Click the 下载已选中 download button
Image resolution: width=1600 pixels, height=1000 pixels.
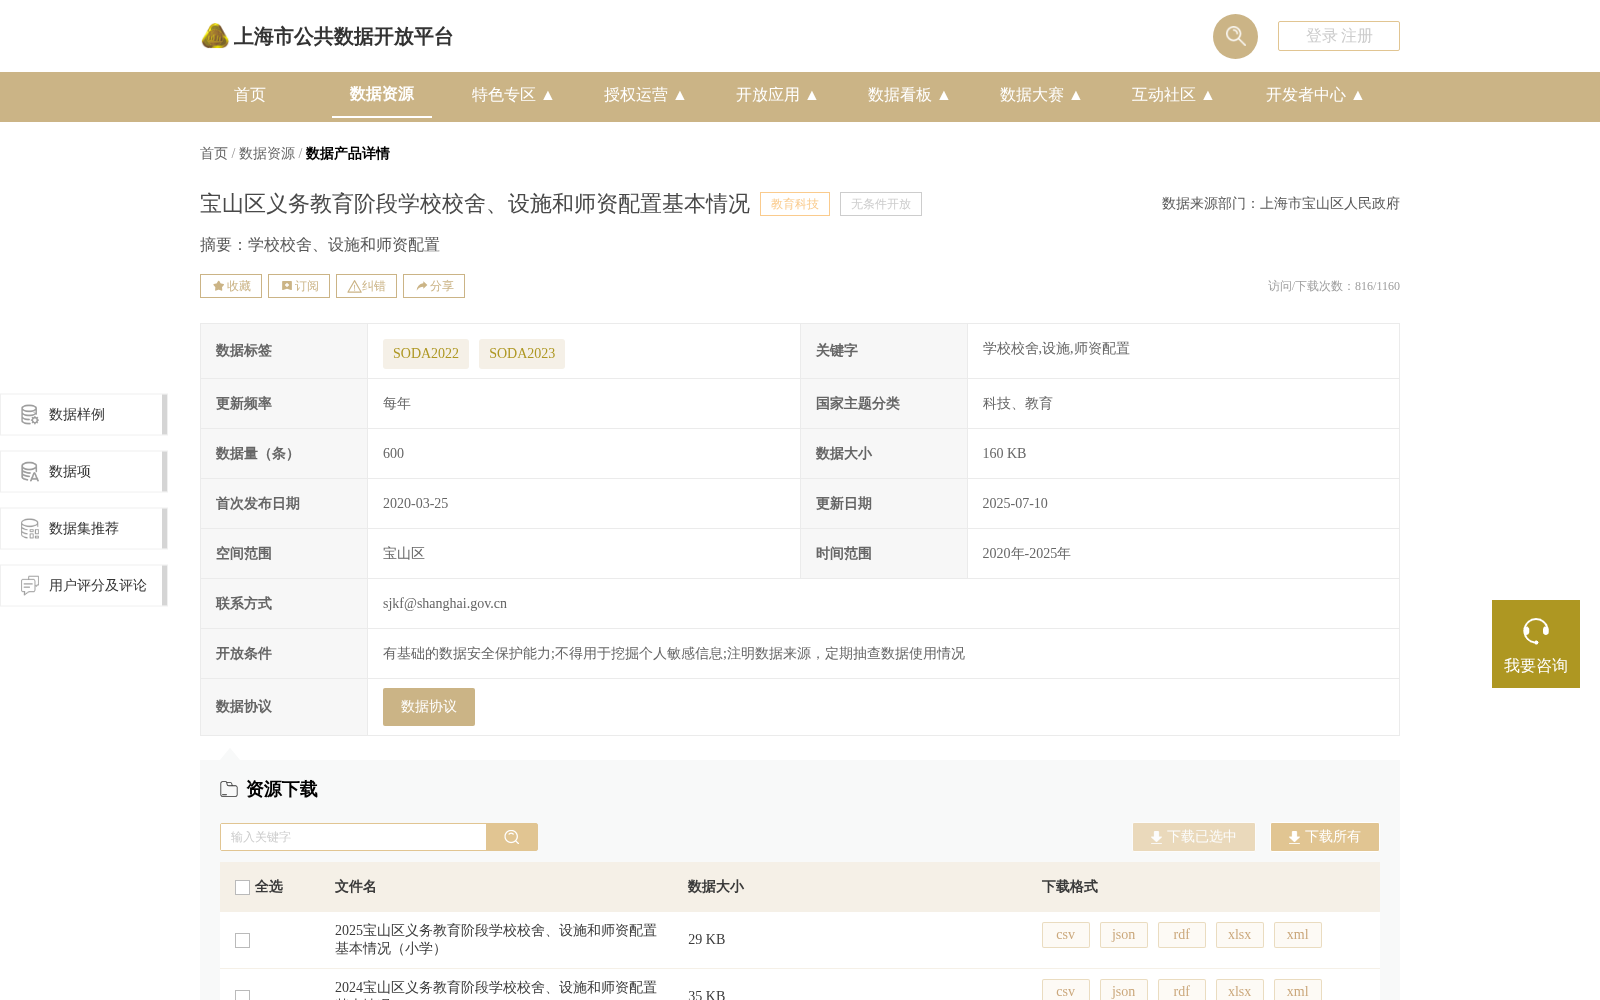pyautogui.click(x=1194, y=837)
